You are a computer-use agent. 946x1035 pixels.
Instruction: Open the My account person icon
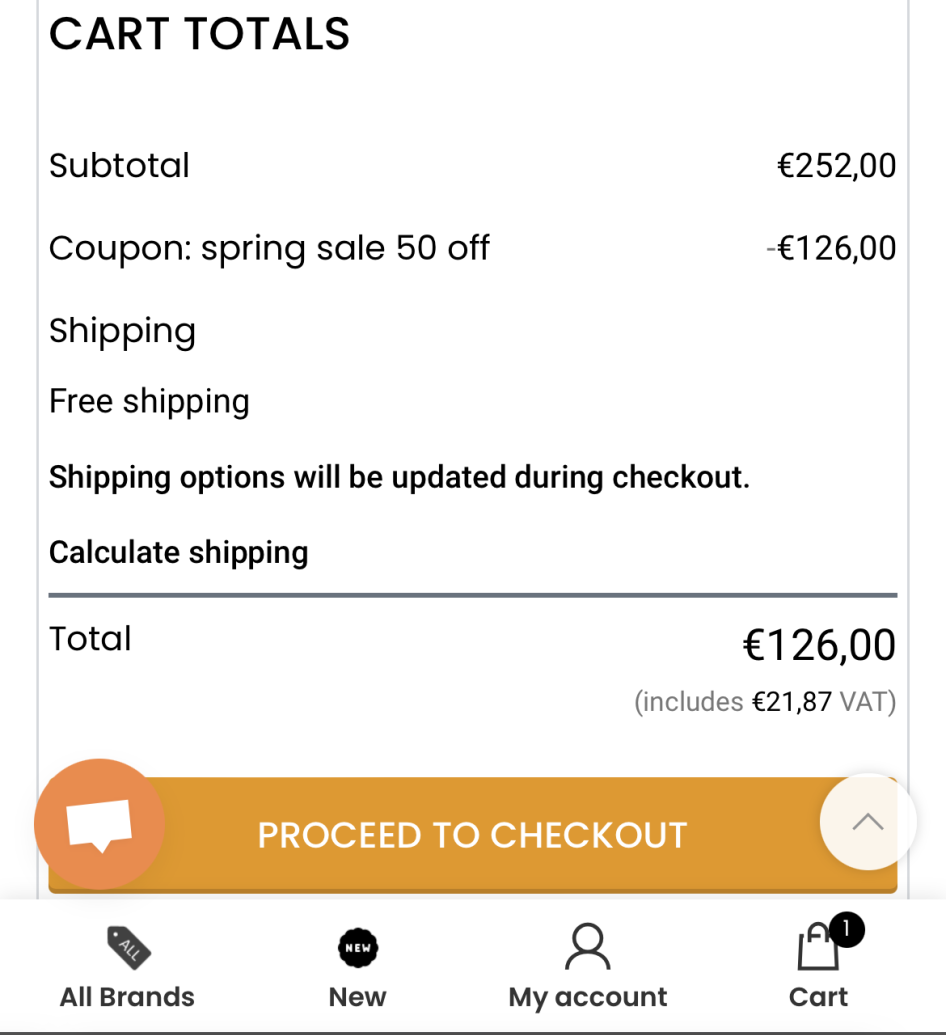coord(587,947)
